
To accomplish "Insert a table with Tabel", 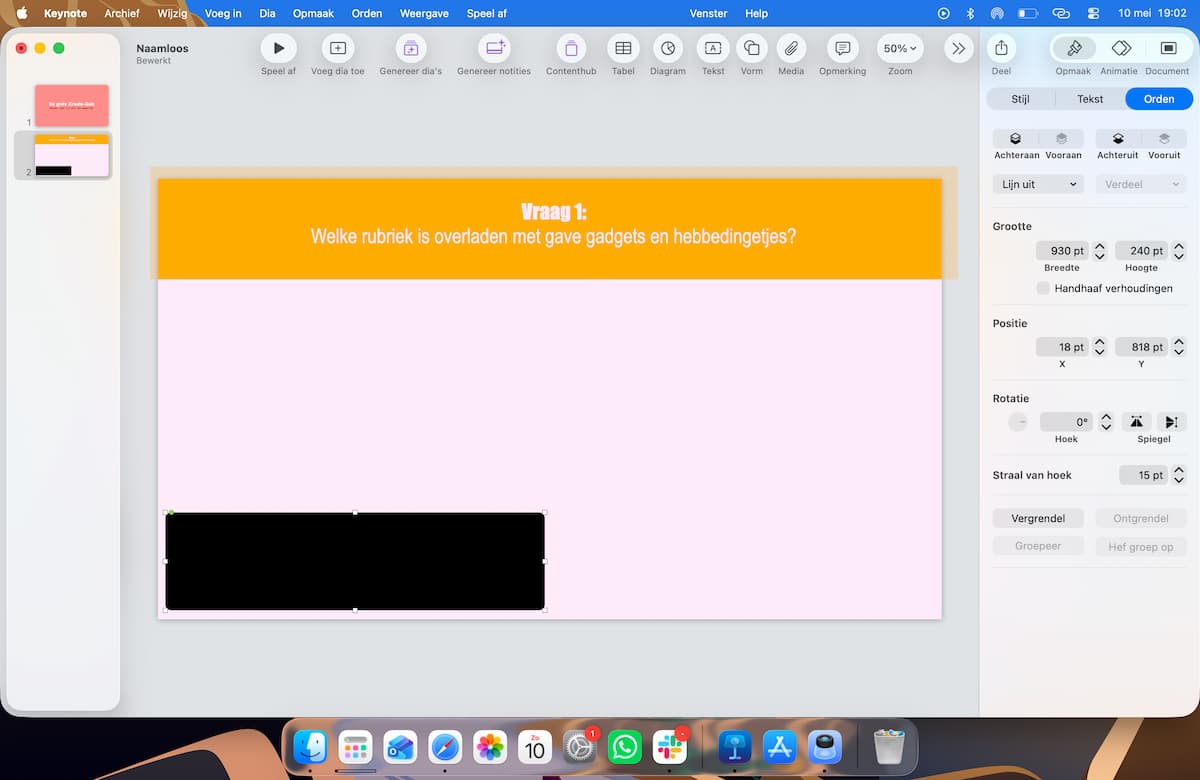I will coord(623,48).
